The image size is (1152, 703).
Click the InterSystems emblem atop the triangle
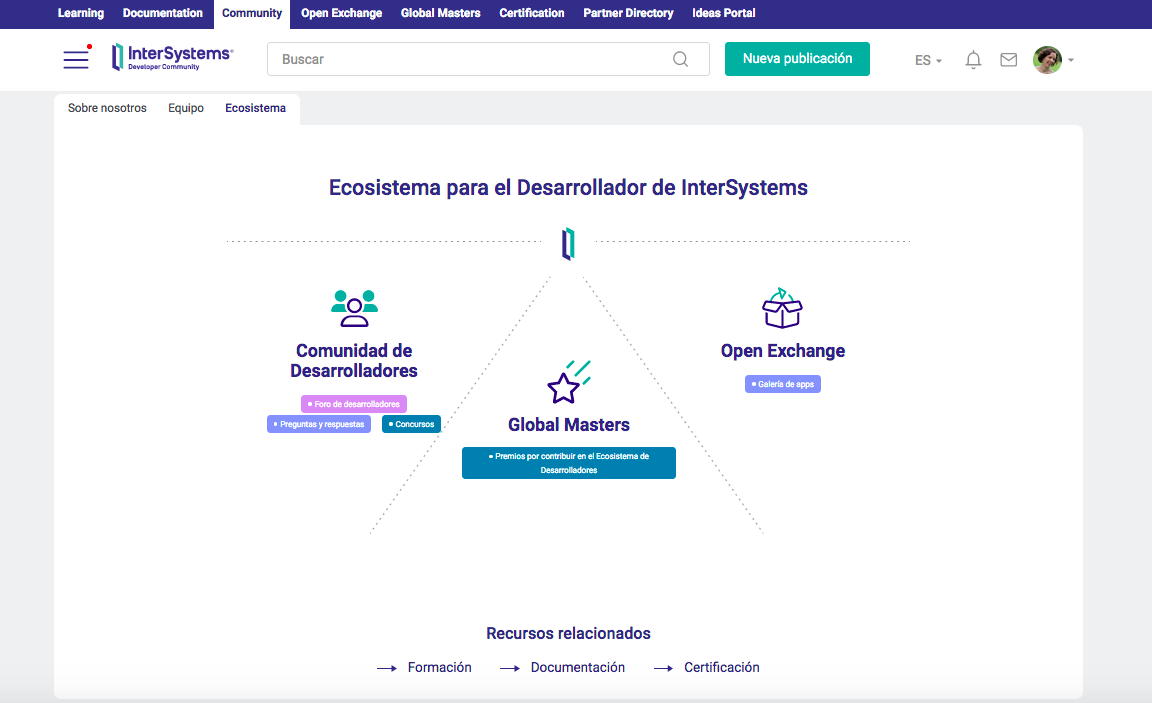[x=568, y=243]
